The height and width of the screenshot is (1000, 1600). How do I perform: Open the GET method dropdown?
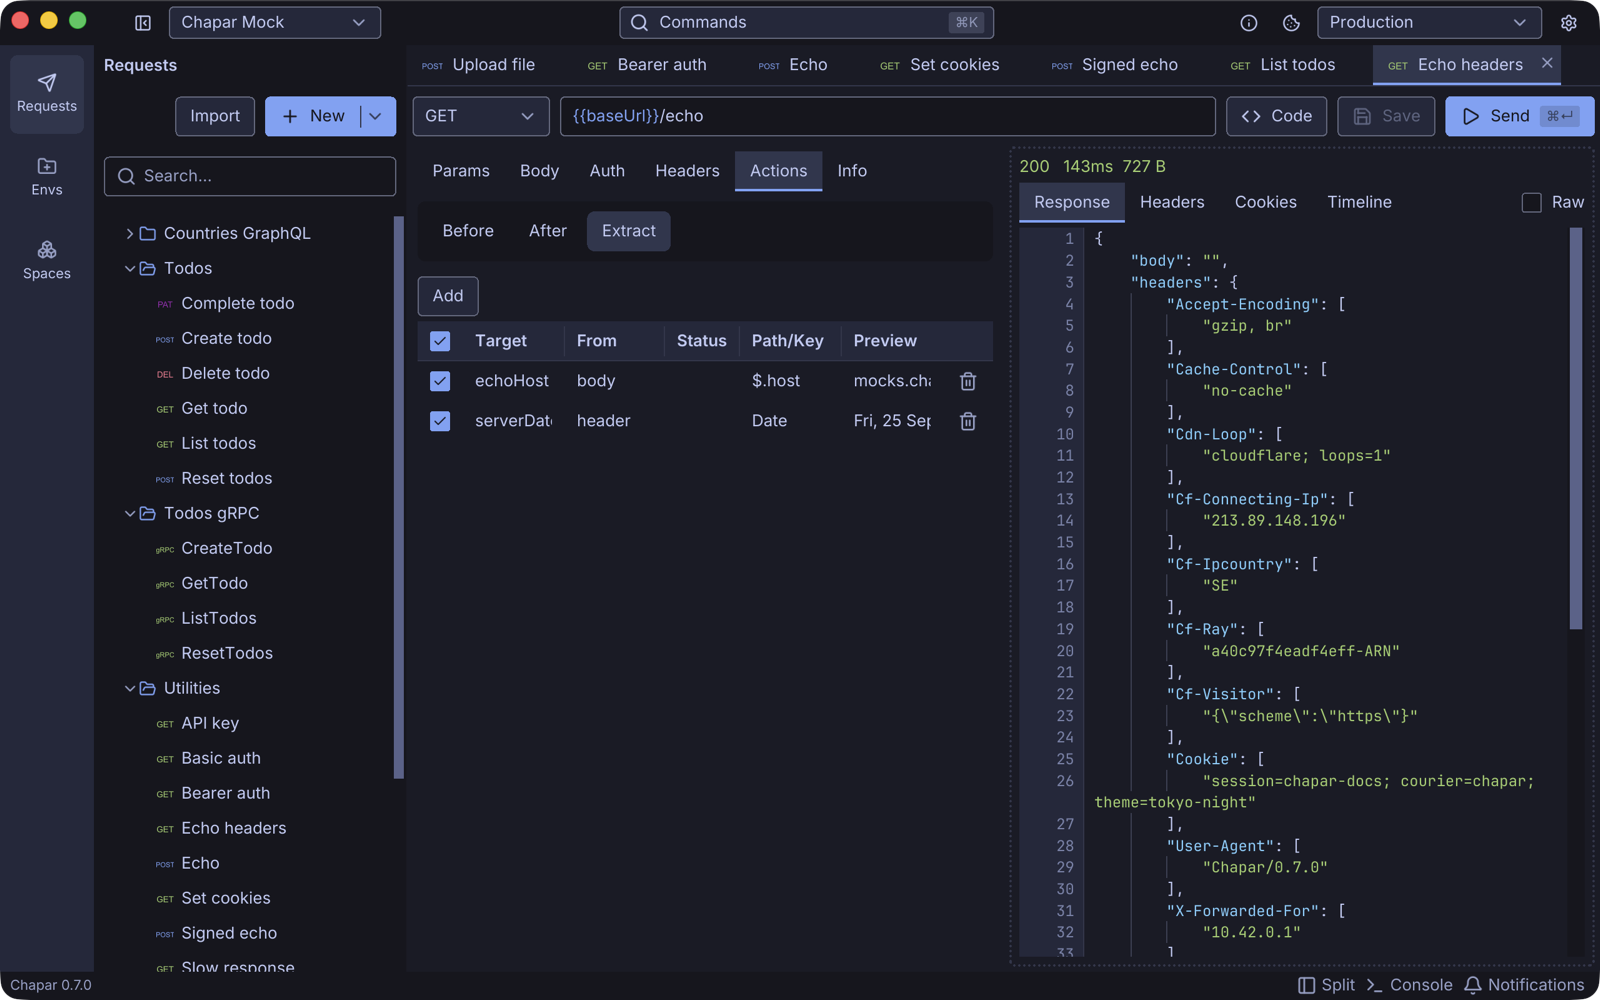[481, 116]
